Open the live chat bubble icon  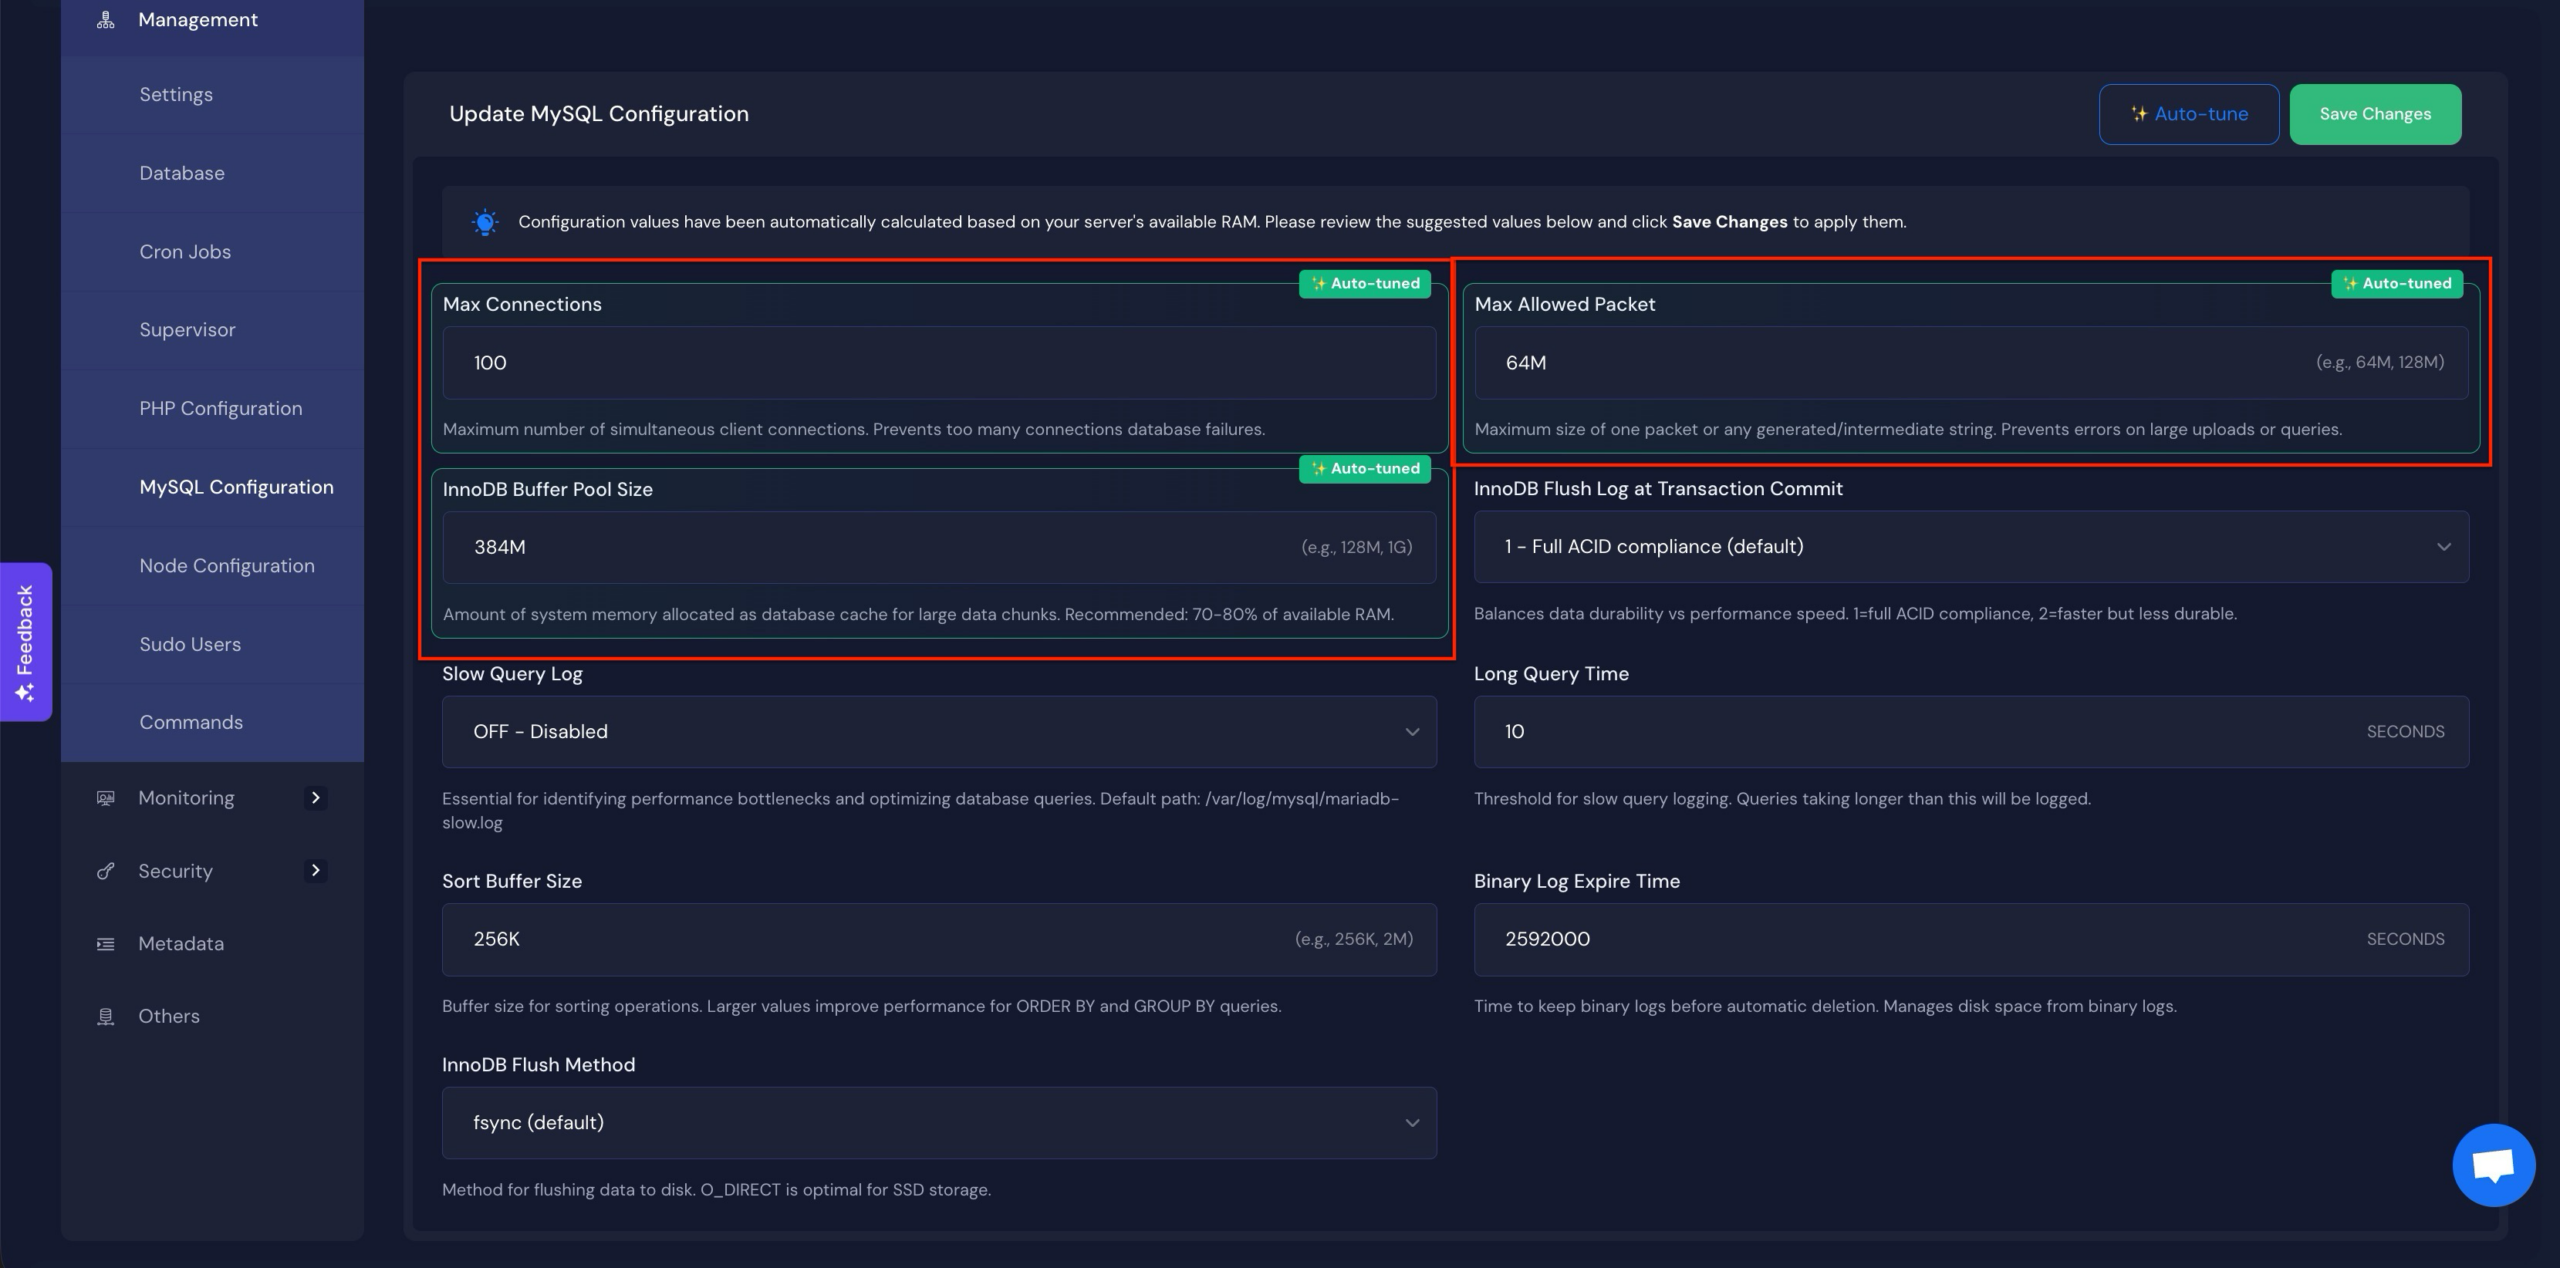2492,1165
